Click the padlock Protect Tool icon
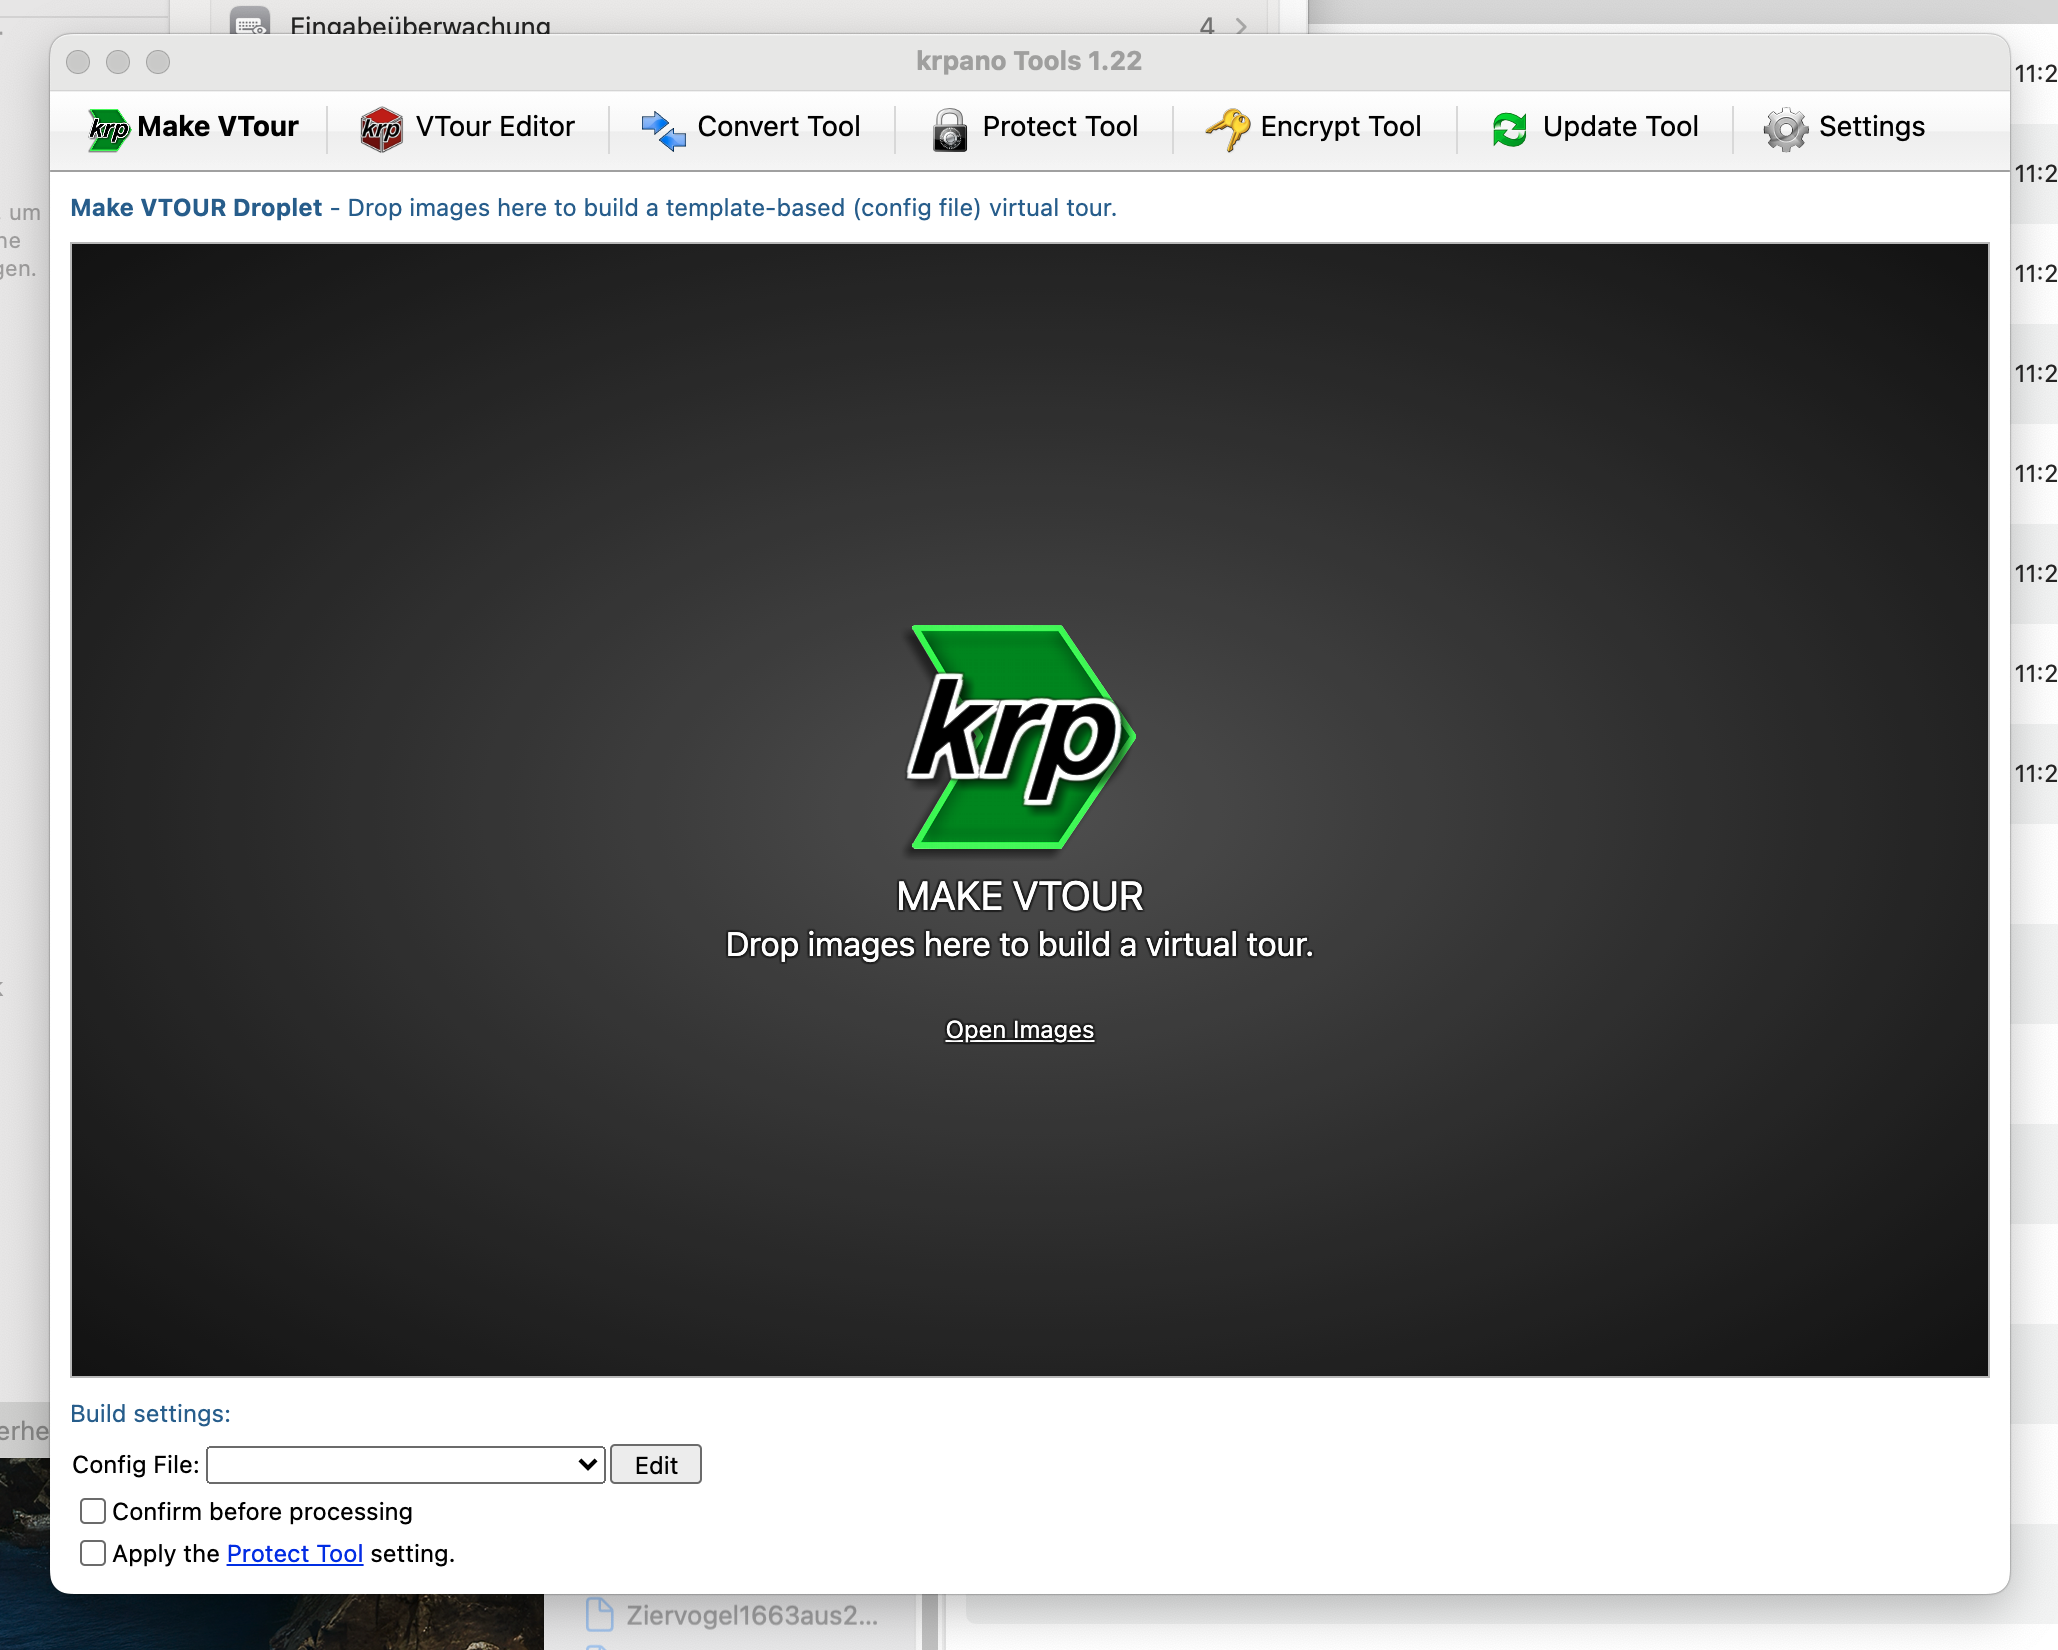2058x1650 pixels. [x=949, y=129]
